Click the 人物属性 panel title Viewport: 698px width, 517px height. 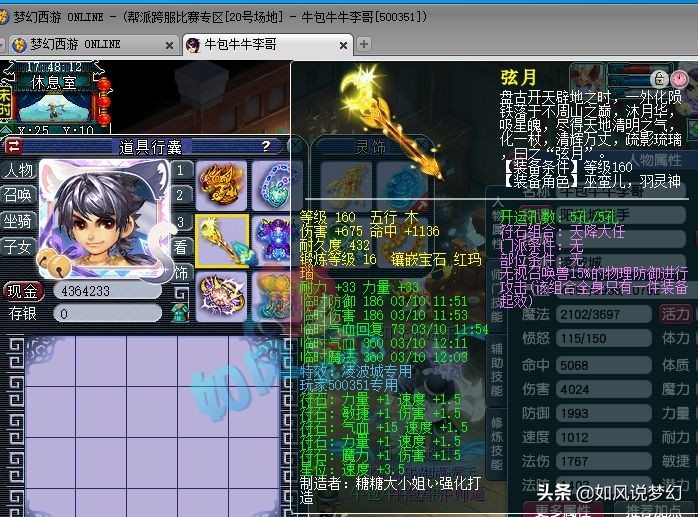click(x=655, y=160)
